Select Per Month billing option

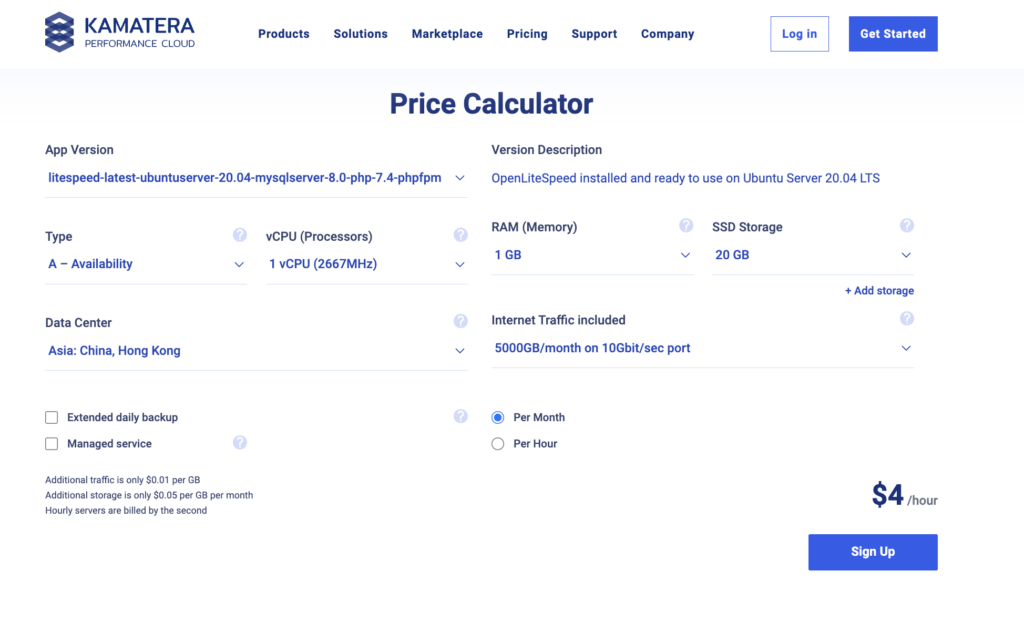[x=498, y=417]
